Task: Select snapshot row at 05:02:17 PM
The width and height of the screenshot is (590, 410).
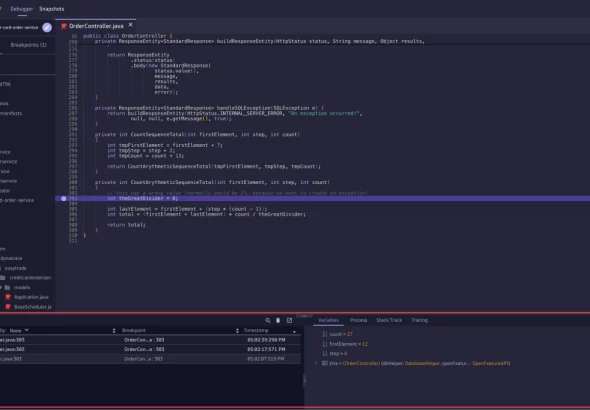Action: [x=151, y=349]
